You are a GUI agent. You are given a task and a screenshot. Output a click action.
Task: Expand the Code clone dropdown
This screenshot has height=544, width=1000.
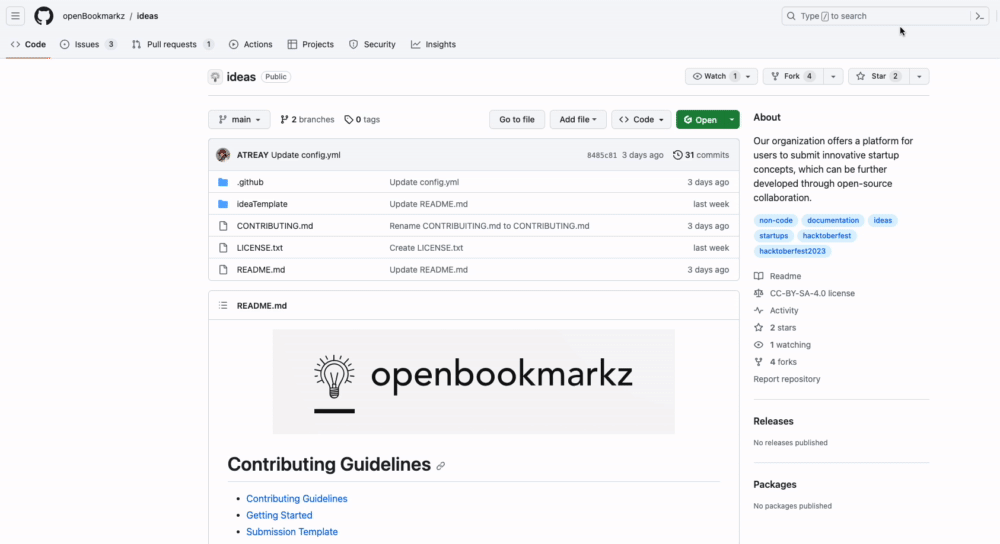(x=641, y=119)
